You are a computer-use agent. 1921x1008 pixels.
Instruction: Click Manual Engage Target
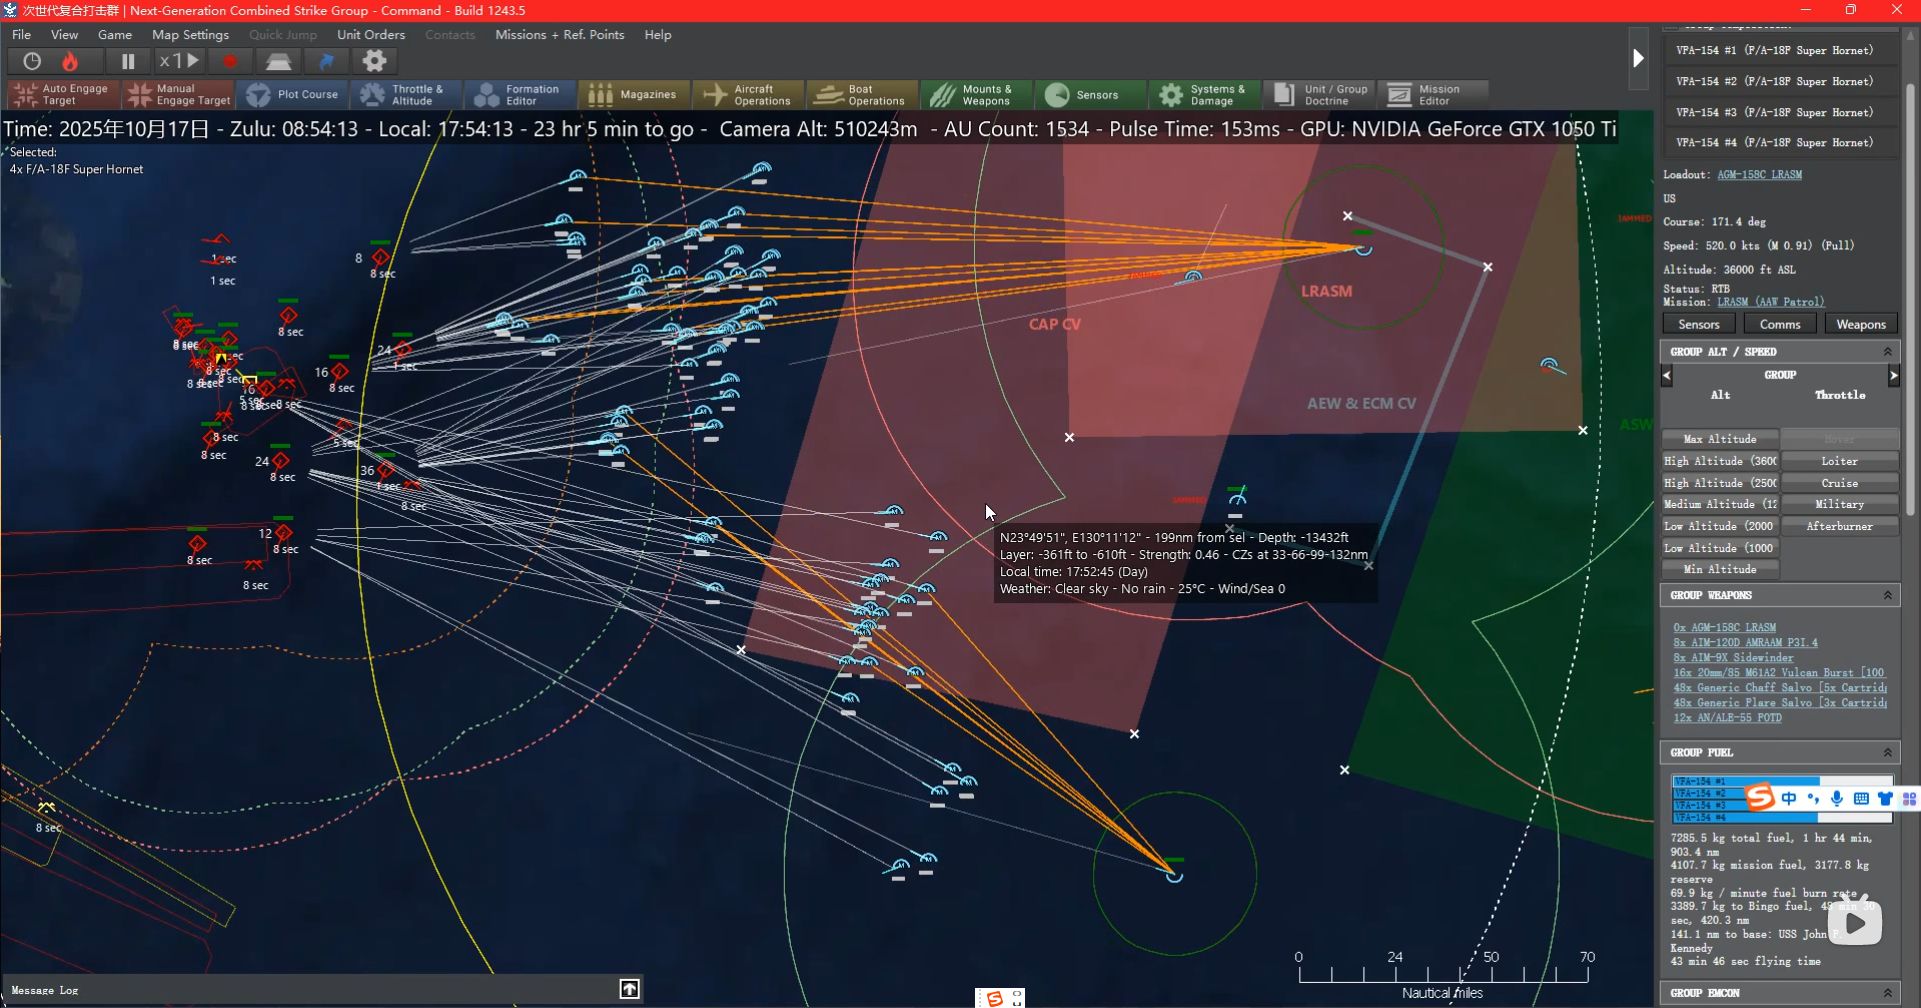(178, 94)
